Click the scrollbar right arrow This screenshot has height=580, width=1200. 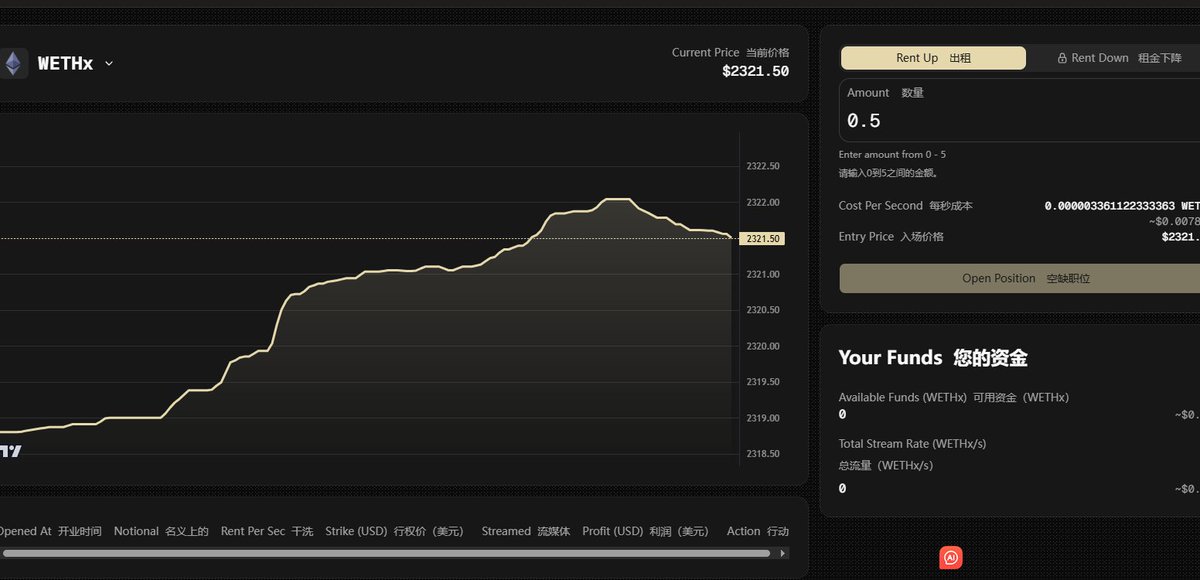tap(784, 552)
